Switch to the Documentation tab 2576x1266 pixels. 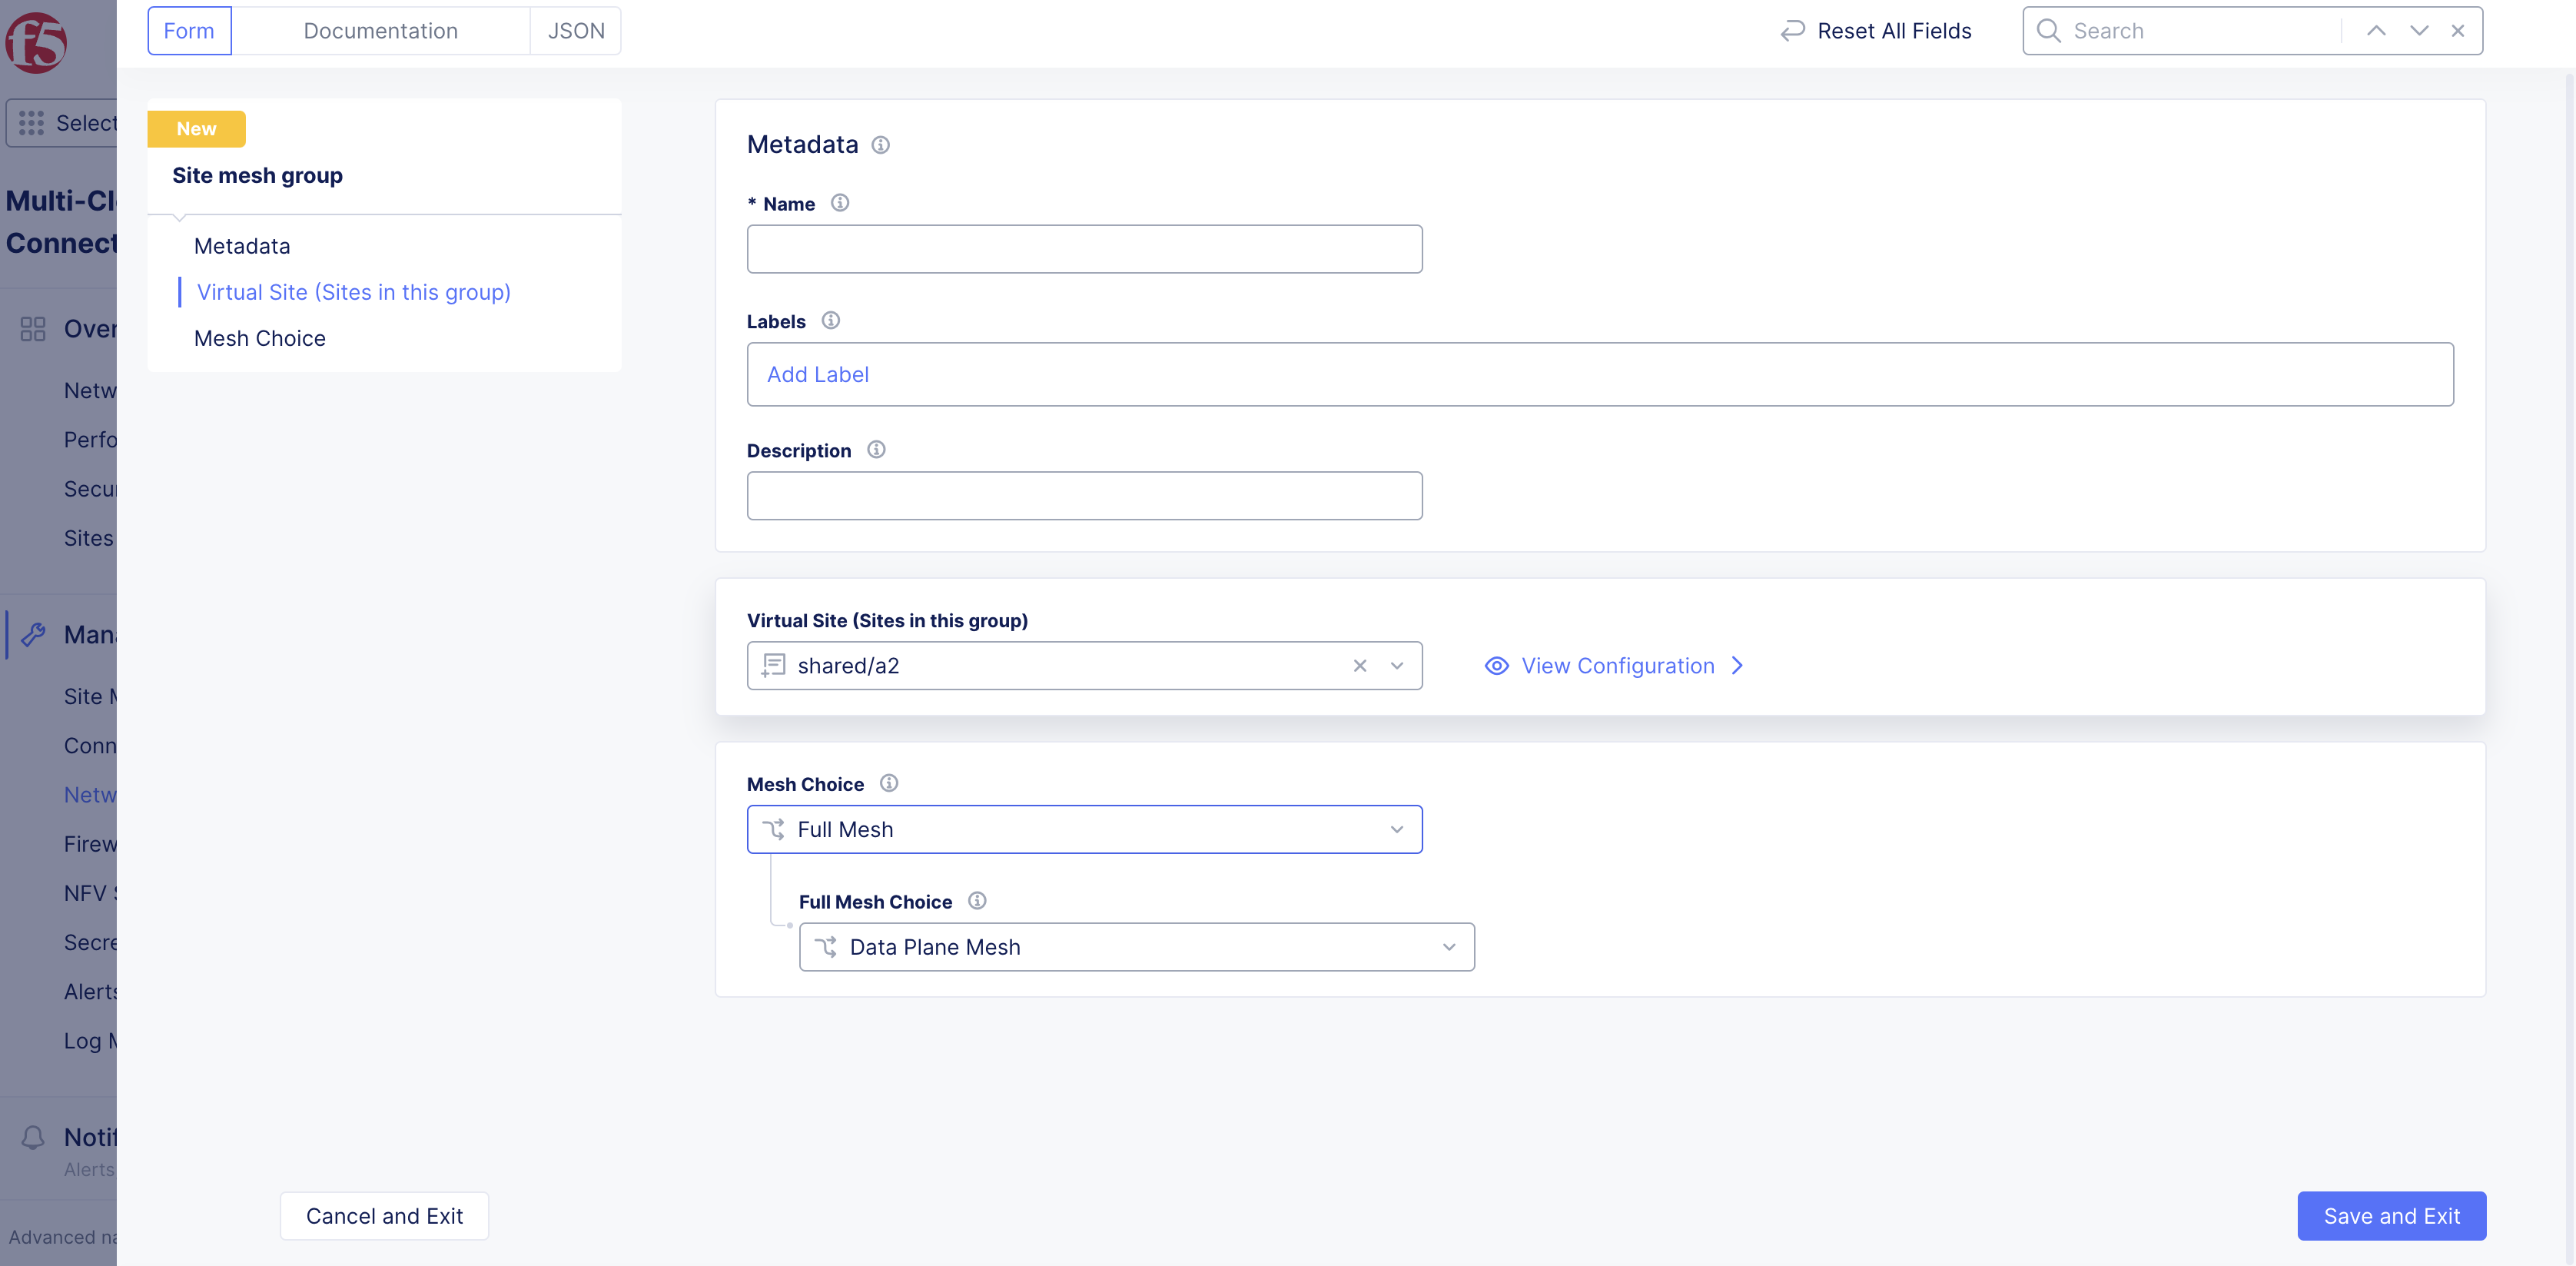click(380, 31)
